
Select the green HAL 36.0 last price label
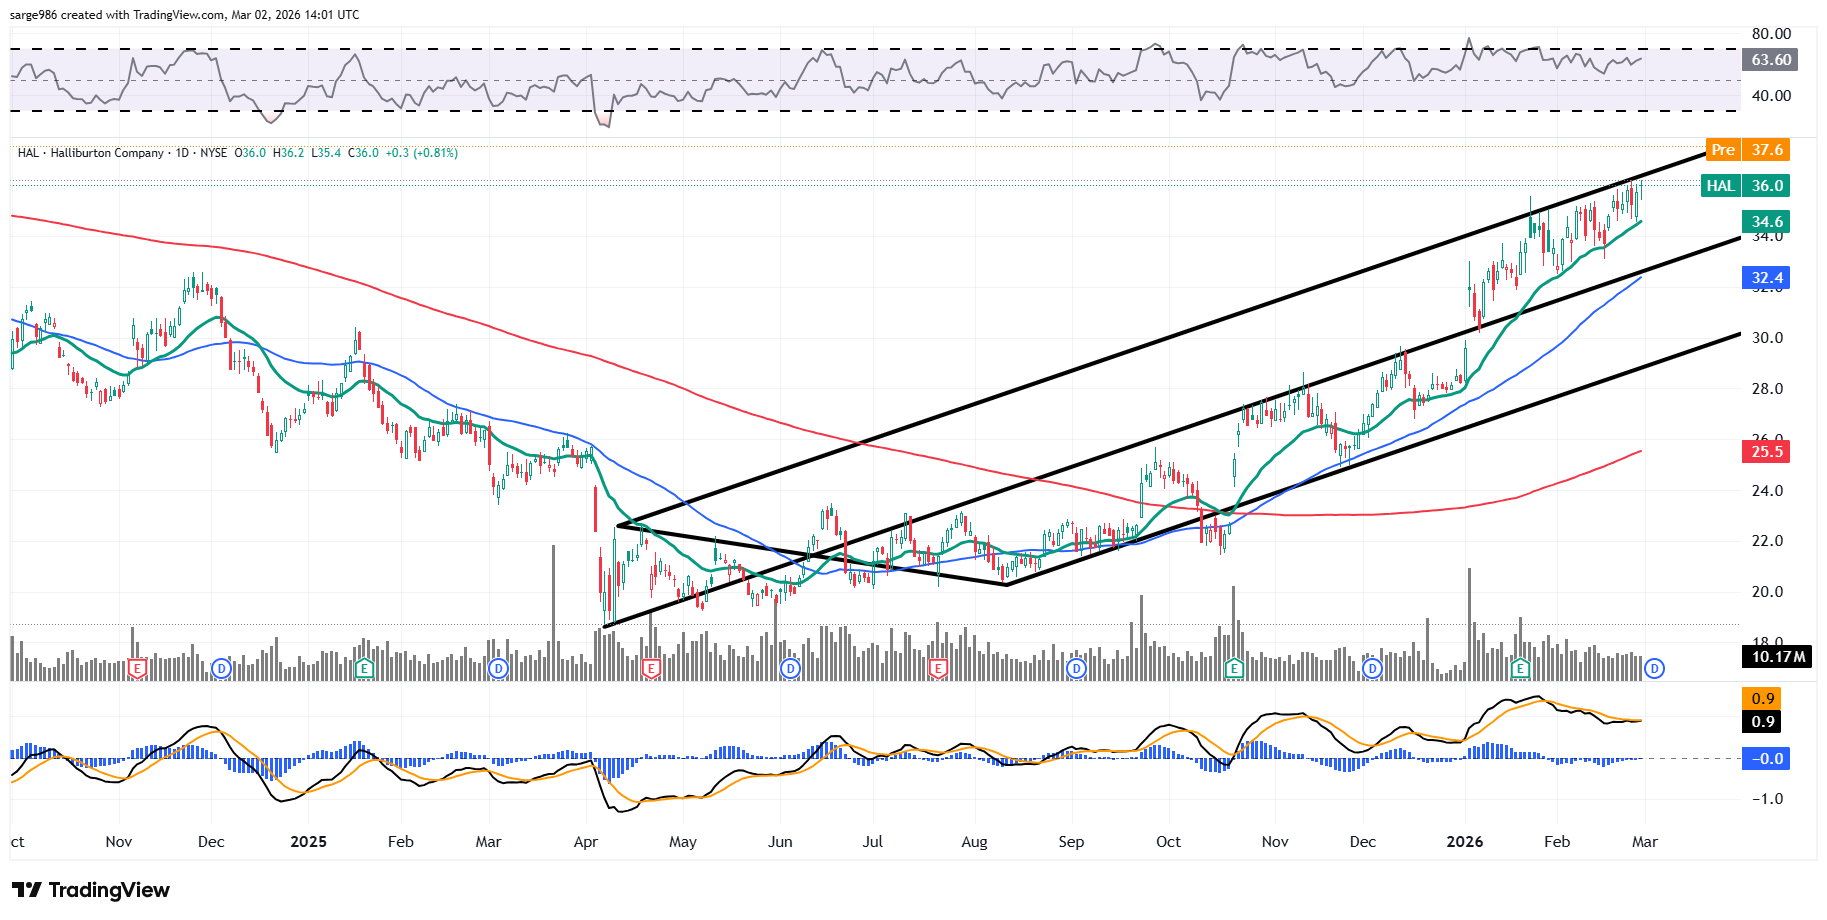pyautogui.click(x=1744, y=186)
